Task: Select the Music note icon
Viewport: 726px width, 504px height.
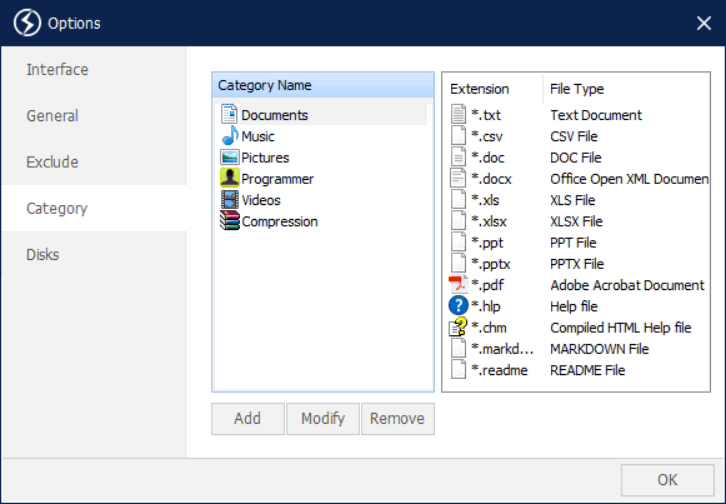Action: (x=230, y=136)
